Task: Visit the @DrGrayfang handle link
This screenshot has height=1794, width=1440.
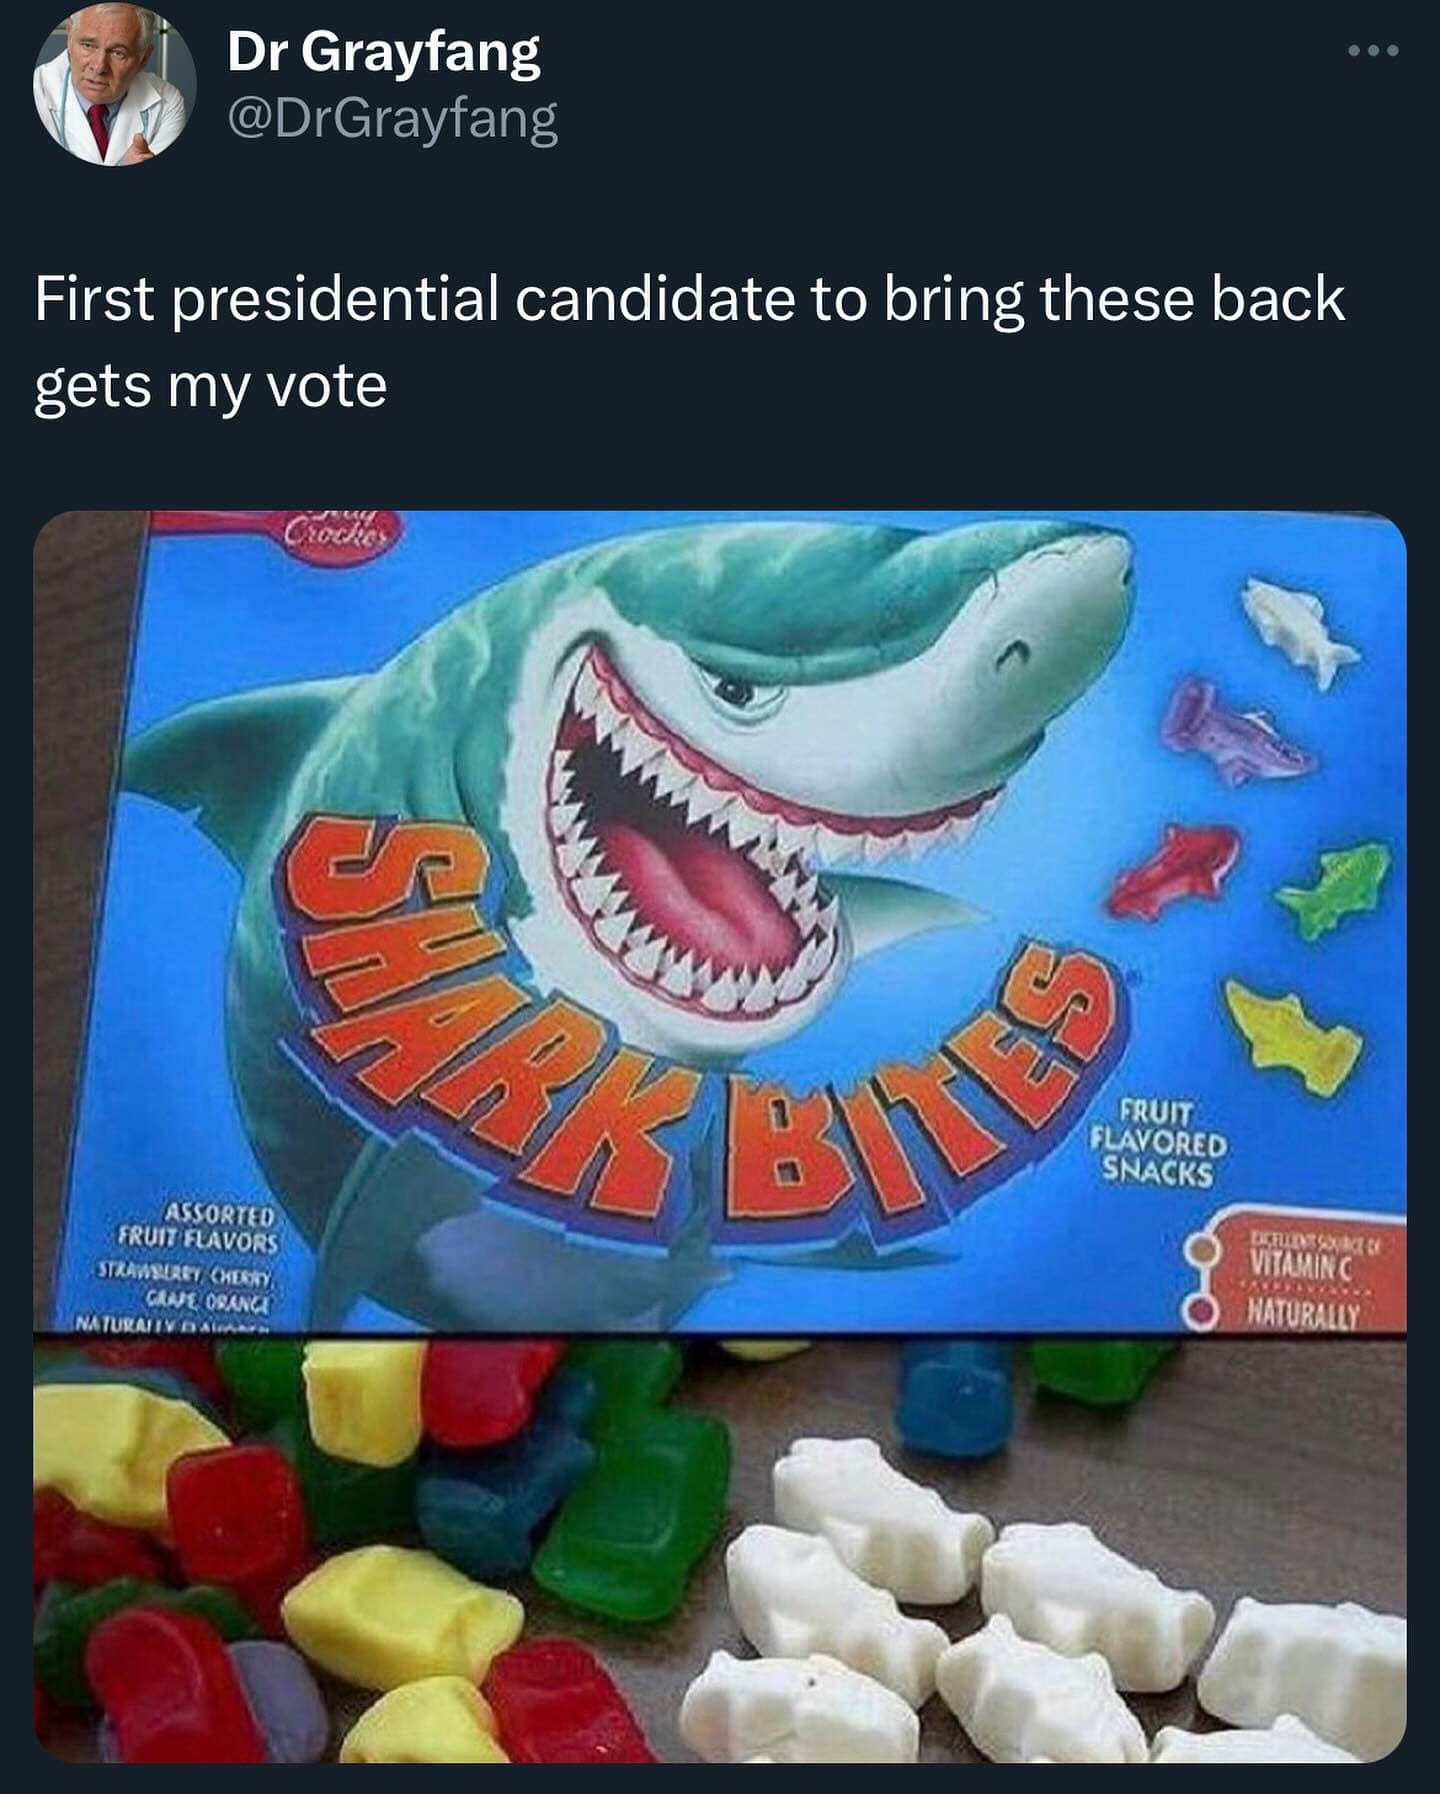Action: pos(393,119)
